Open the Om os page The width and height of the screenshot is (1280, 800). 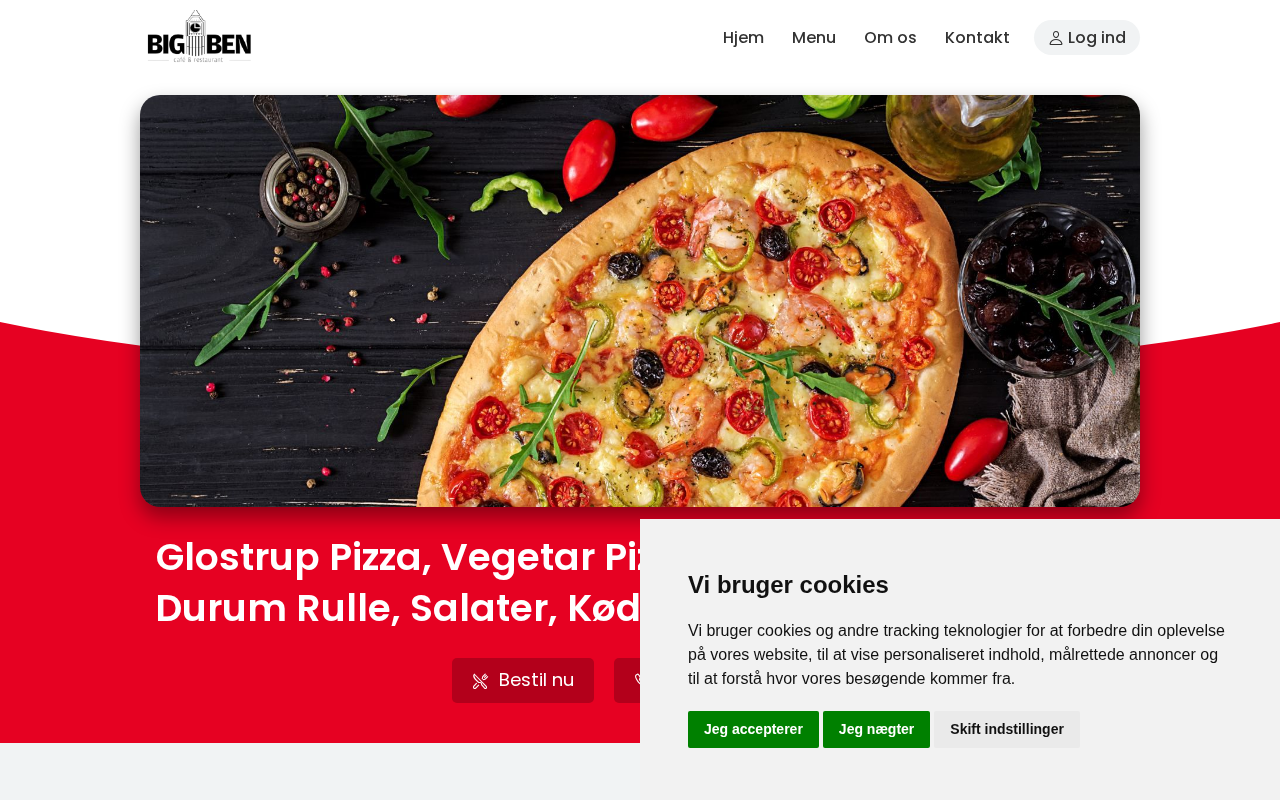[x=890, y=37]
